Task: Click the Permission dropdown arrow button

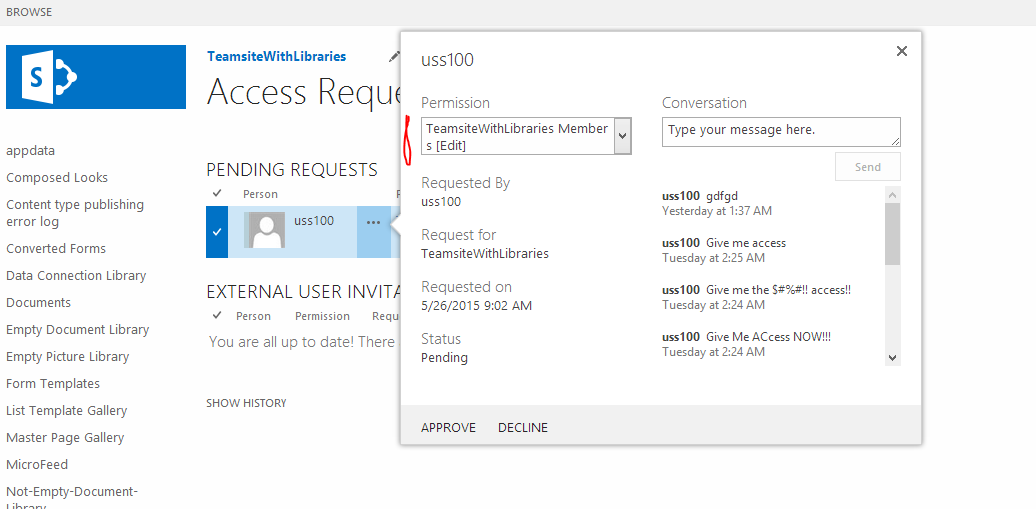Action: coord(622,136)
